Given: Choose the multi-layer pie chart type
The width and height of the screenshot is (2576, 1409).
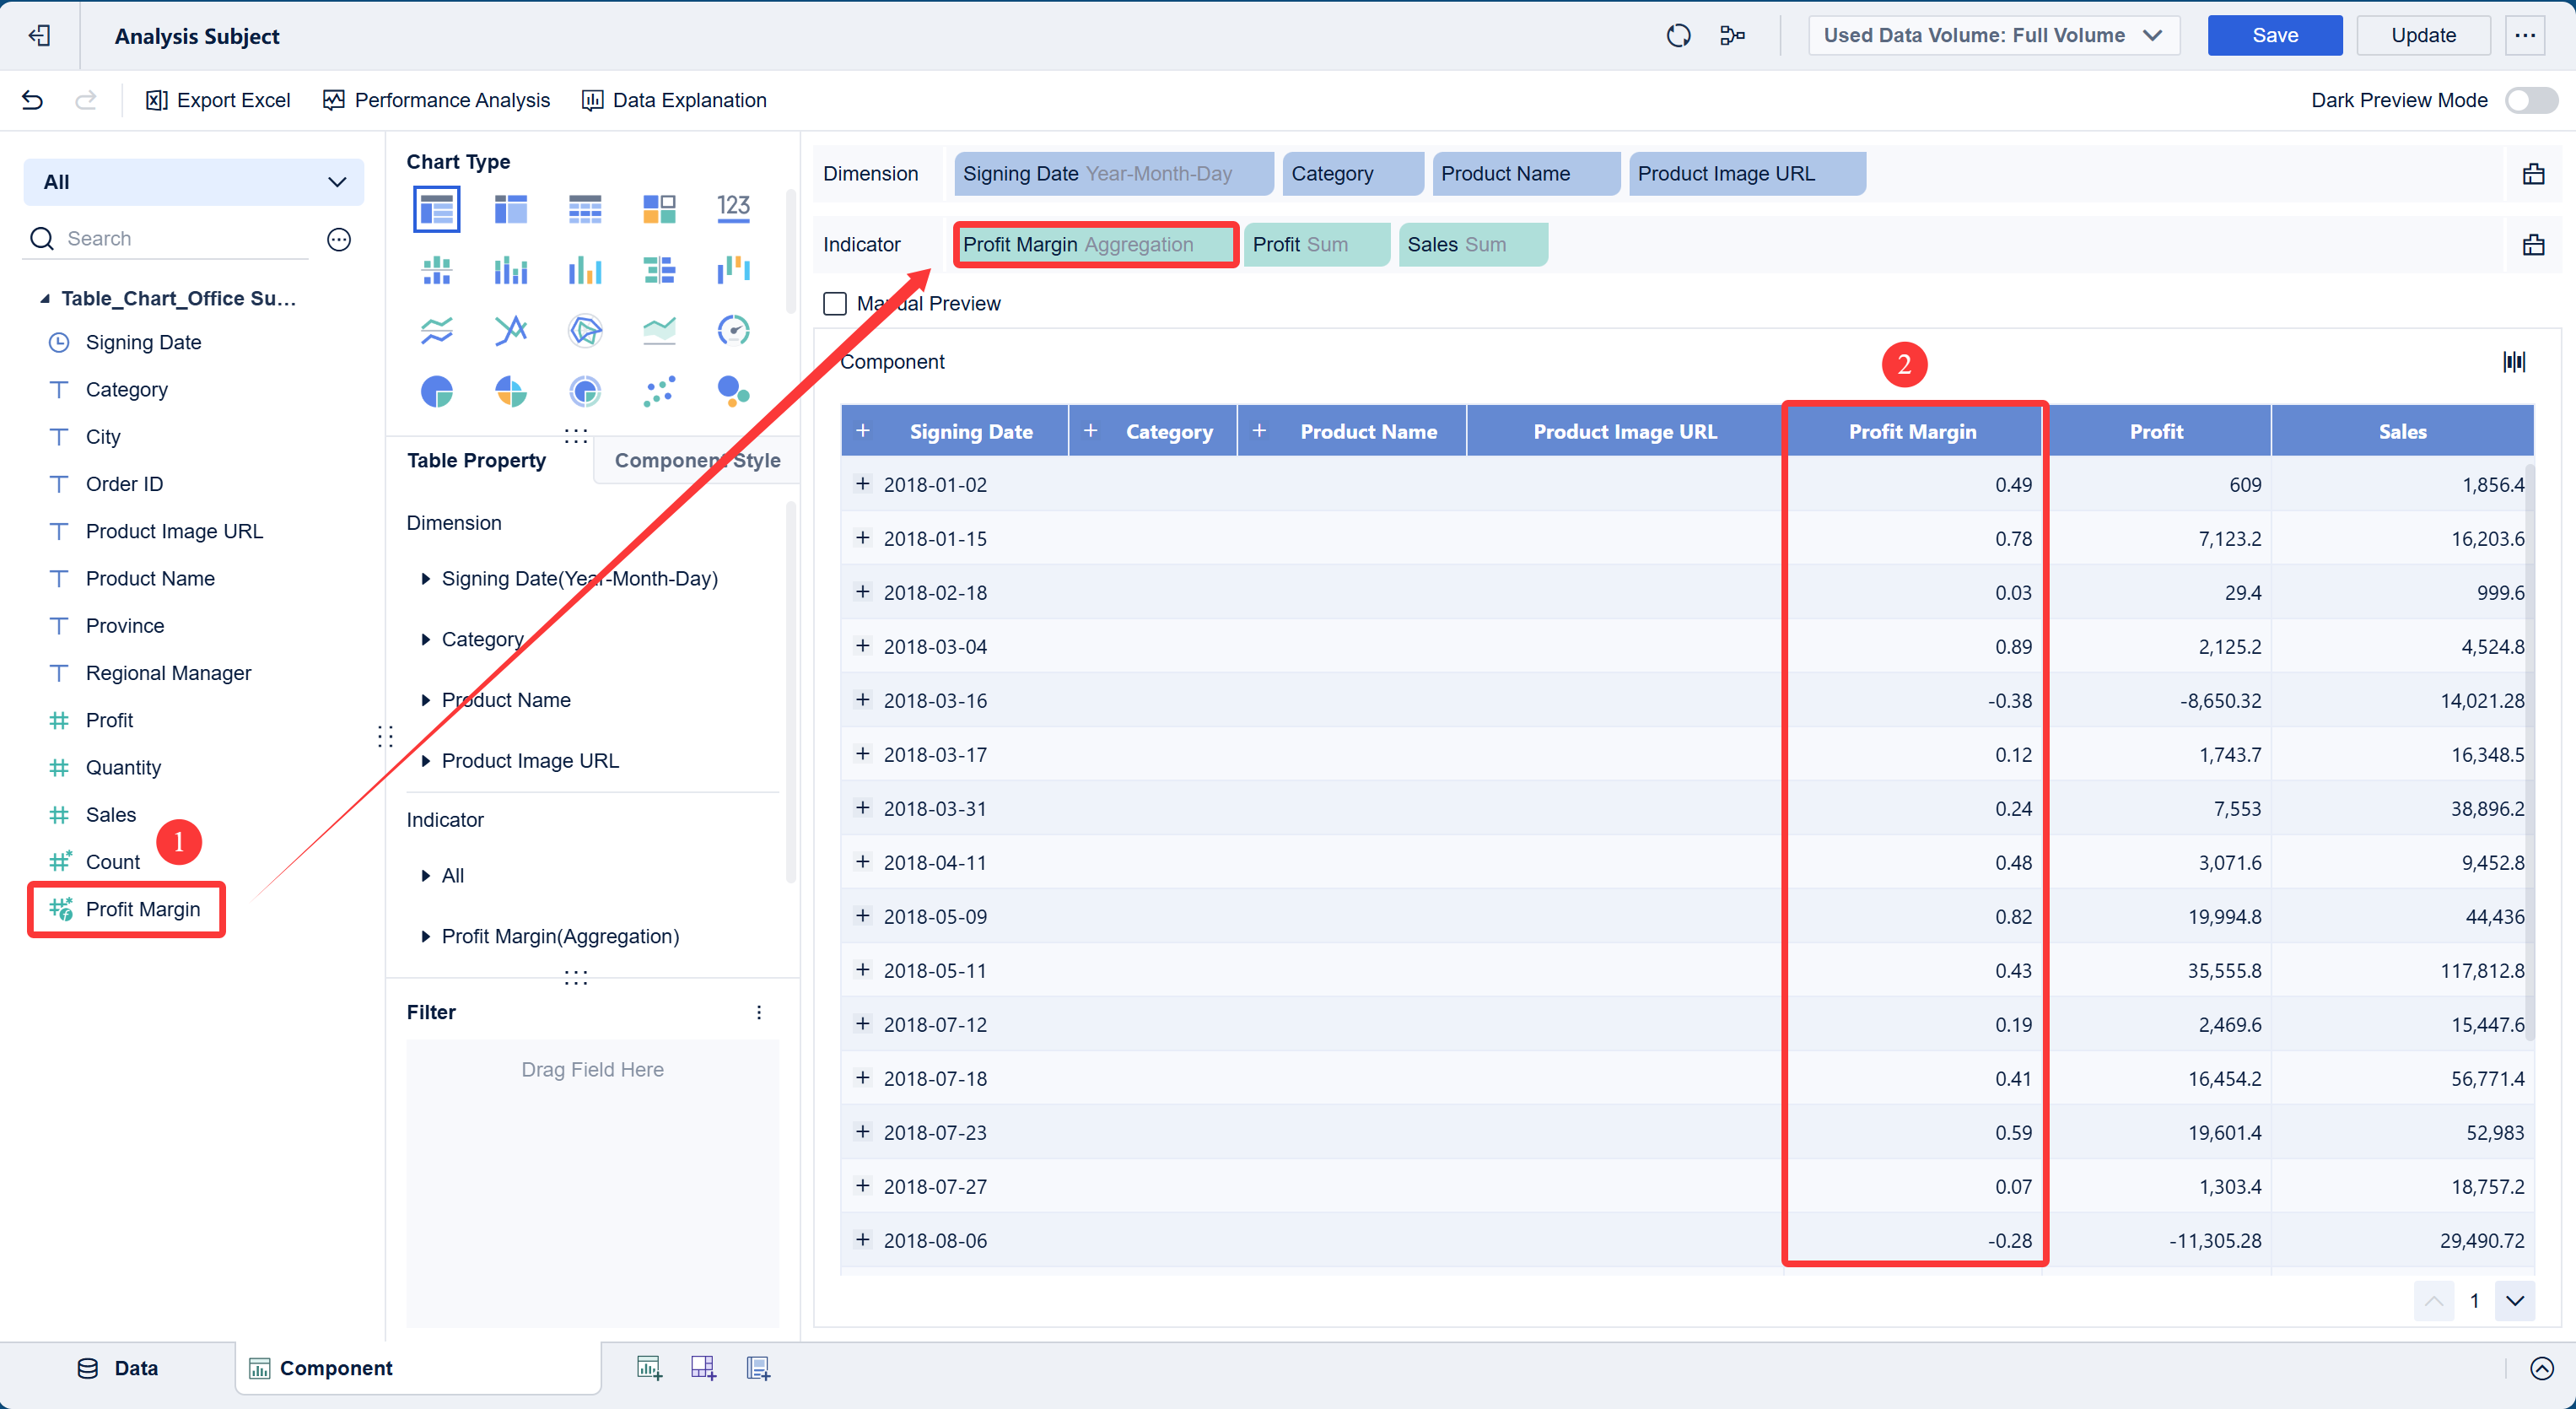Looking at the screenshot, I should [585, 391].
